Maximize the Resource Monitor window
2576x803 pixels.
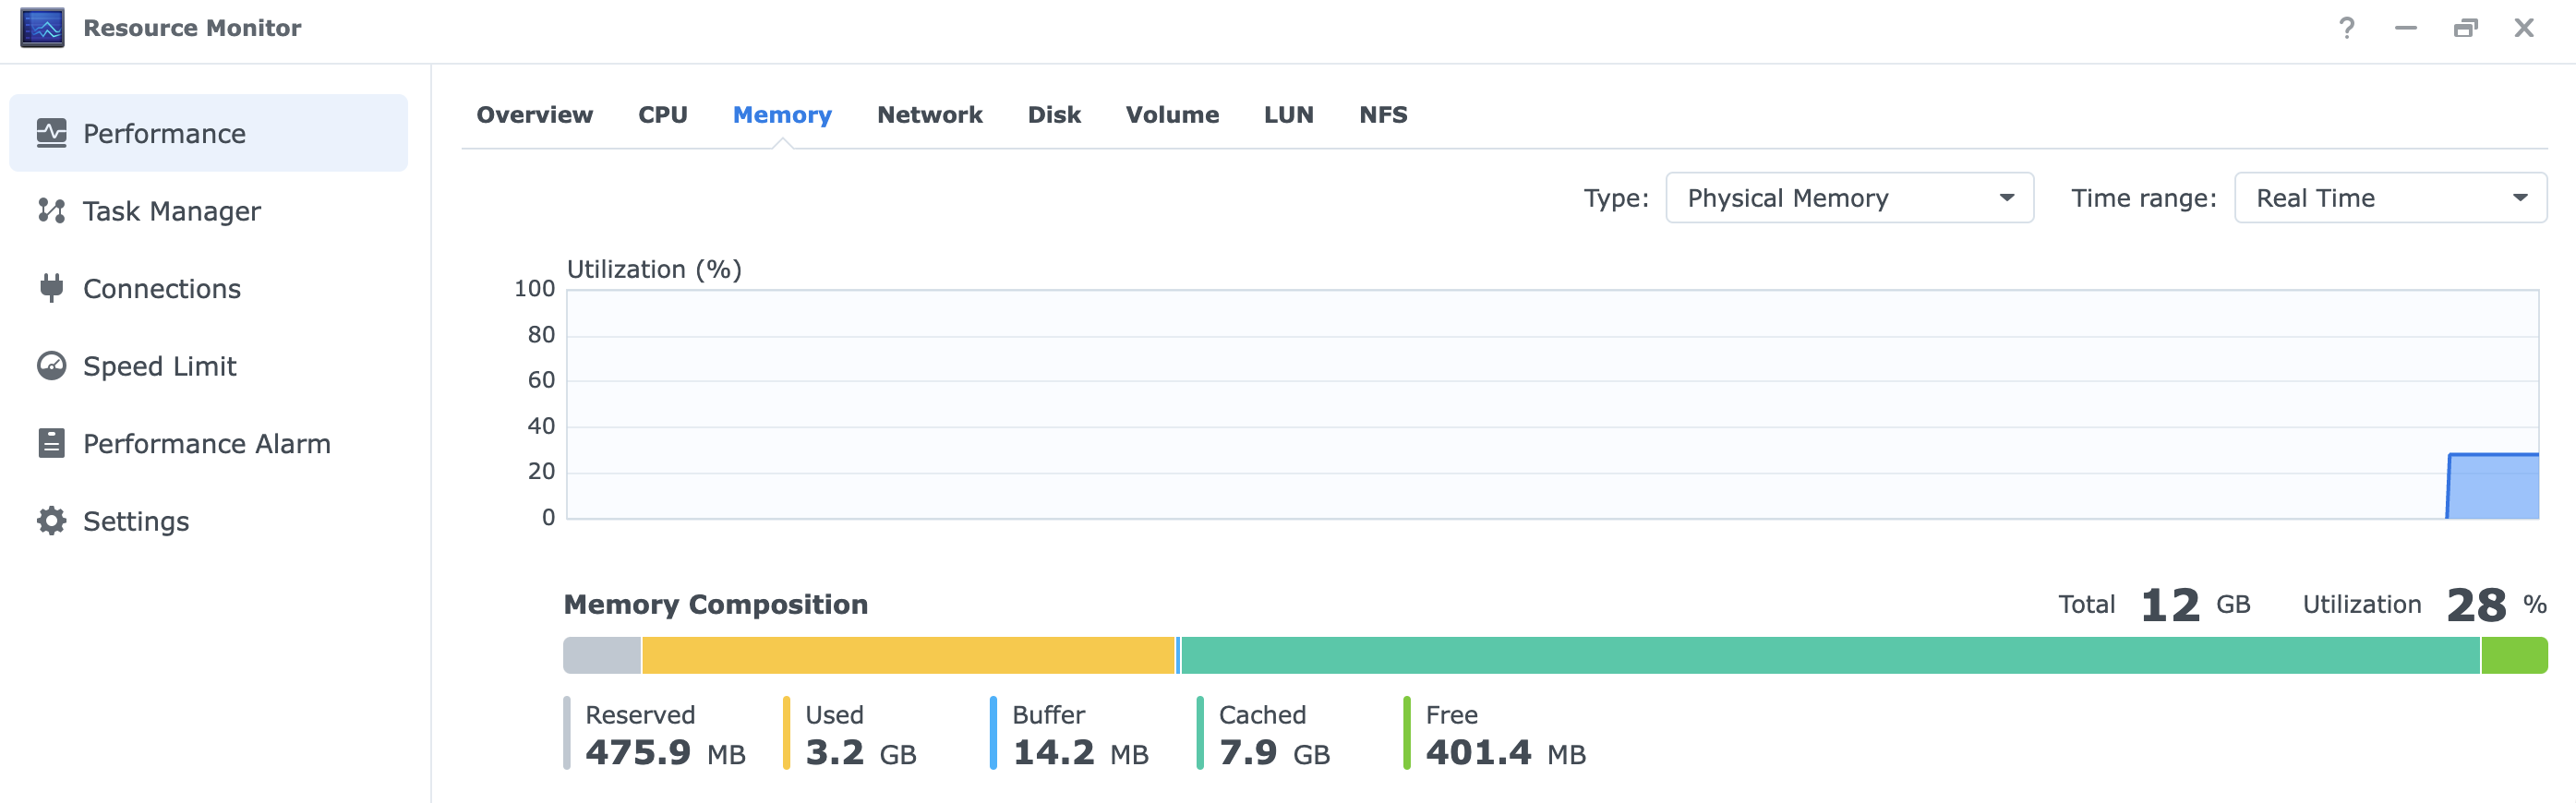pyautogui.click(x=2465, y=28)
